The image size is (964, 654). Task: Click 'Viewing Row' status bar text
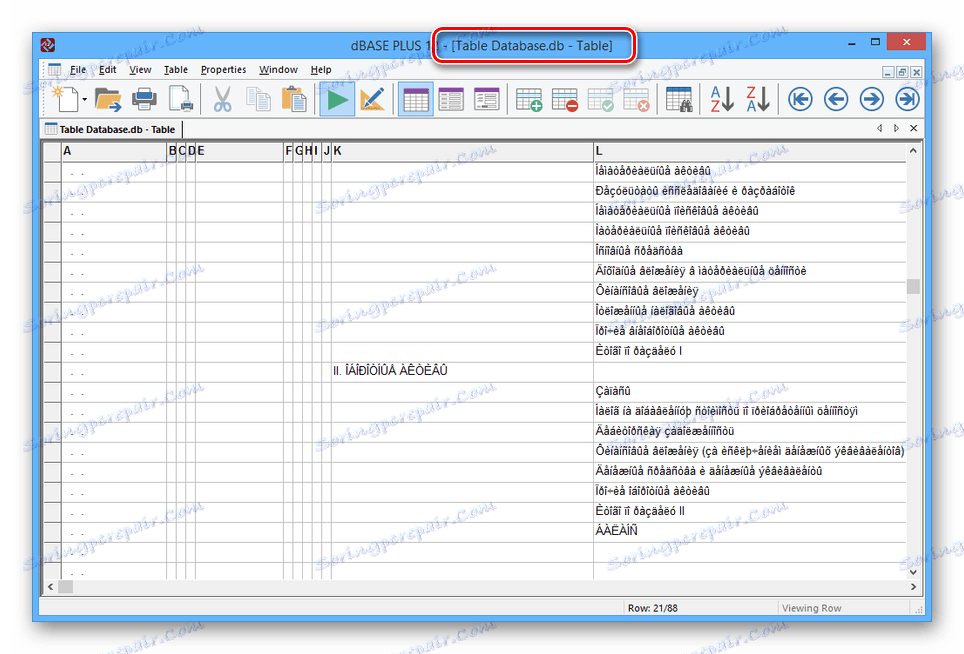(812, 608)
